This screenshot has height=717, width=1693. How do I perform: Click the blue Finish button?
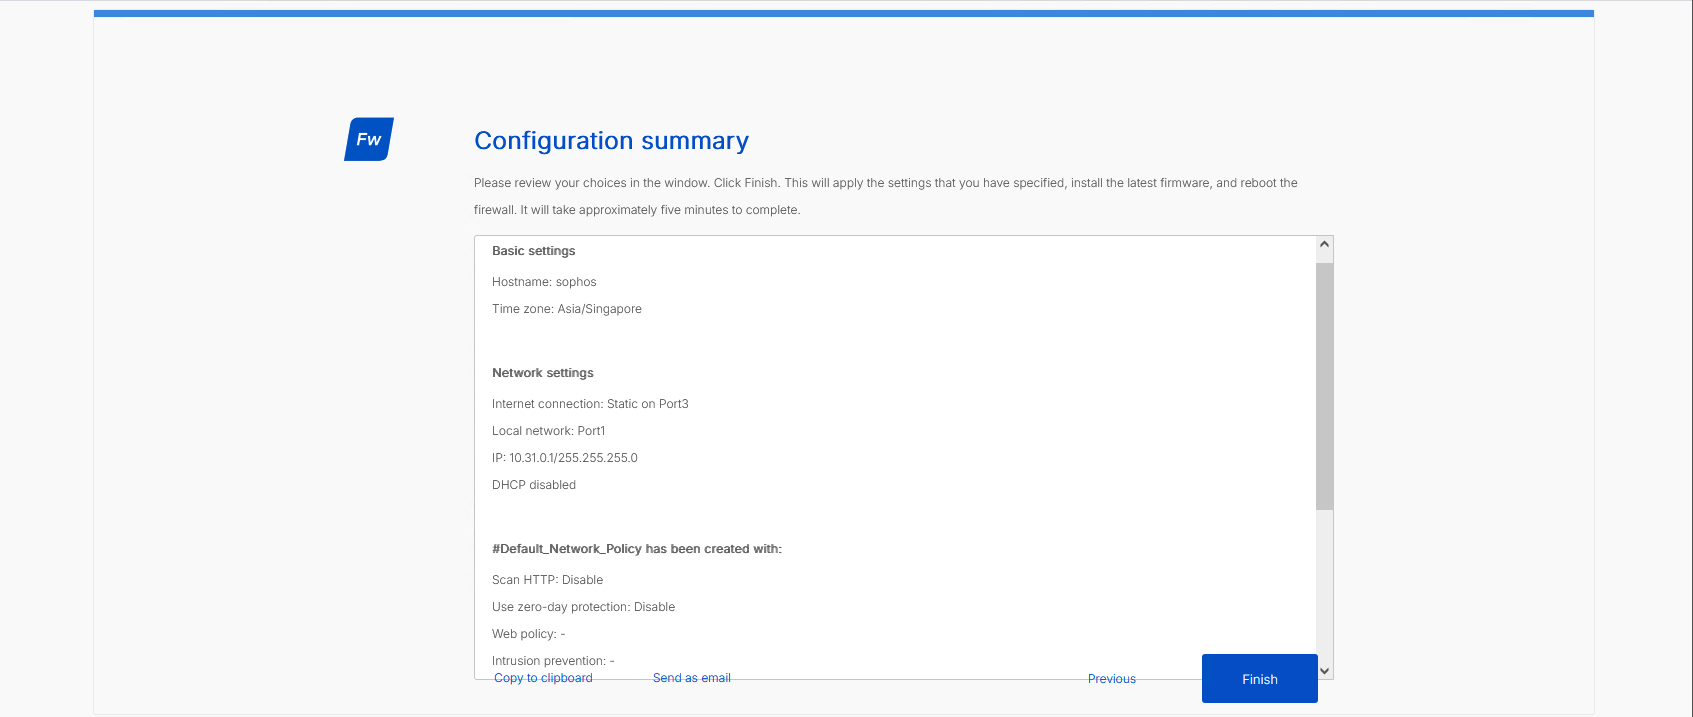[x=1260, y=679]
